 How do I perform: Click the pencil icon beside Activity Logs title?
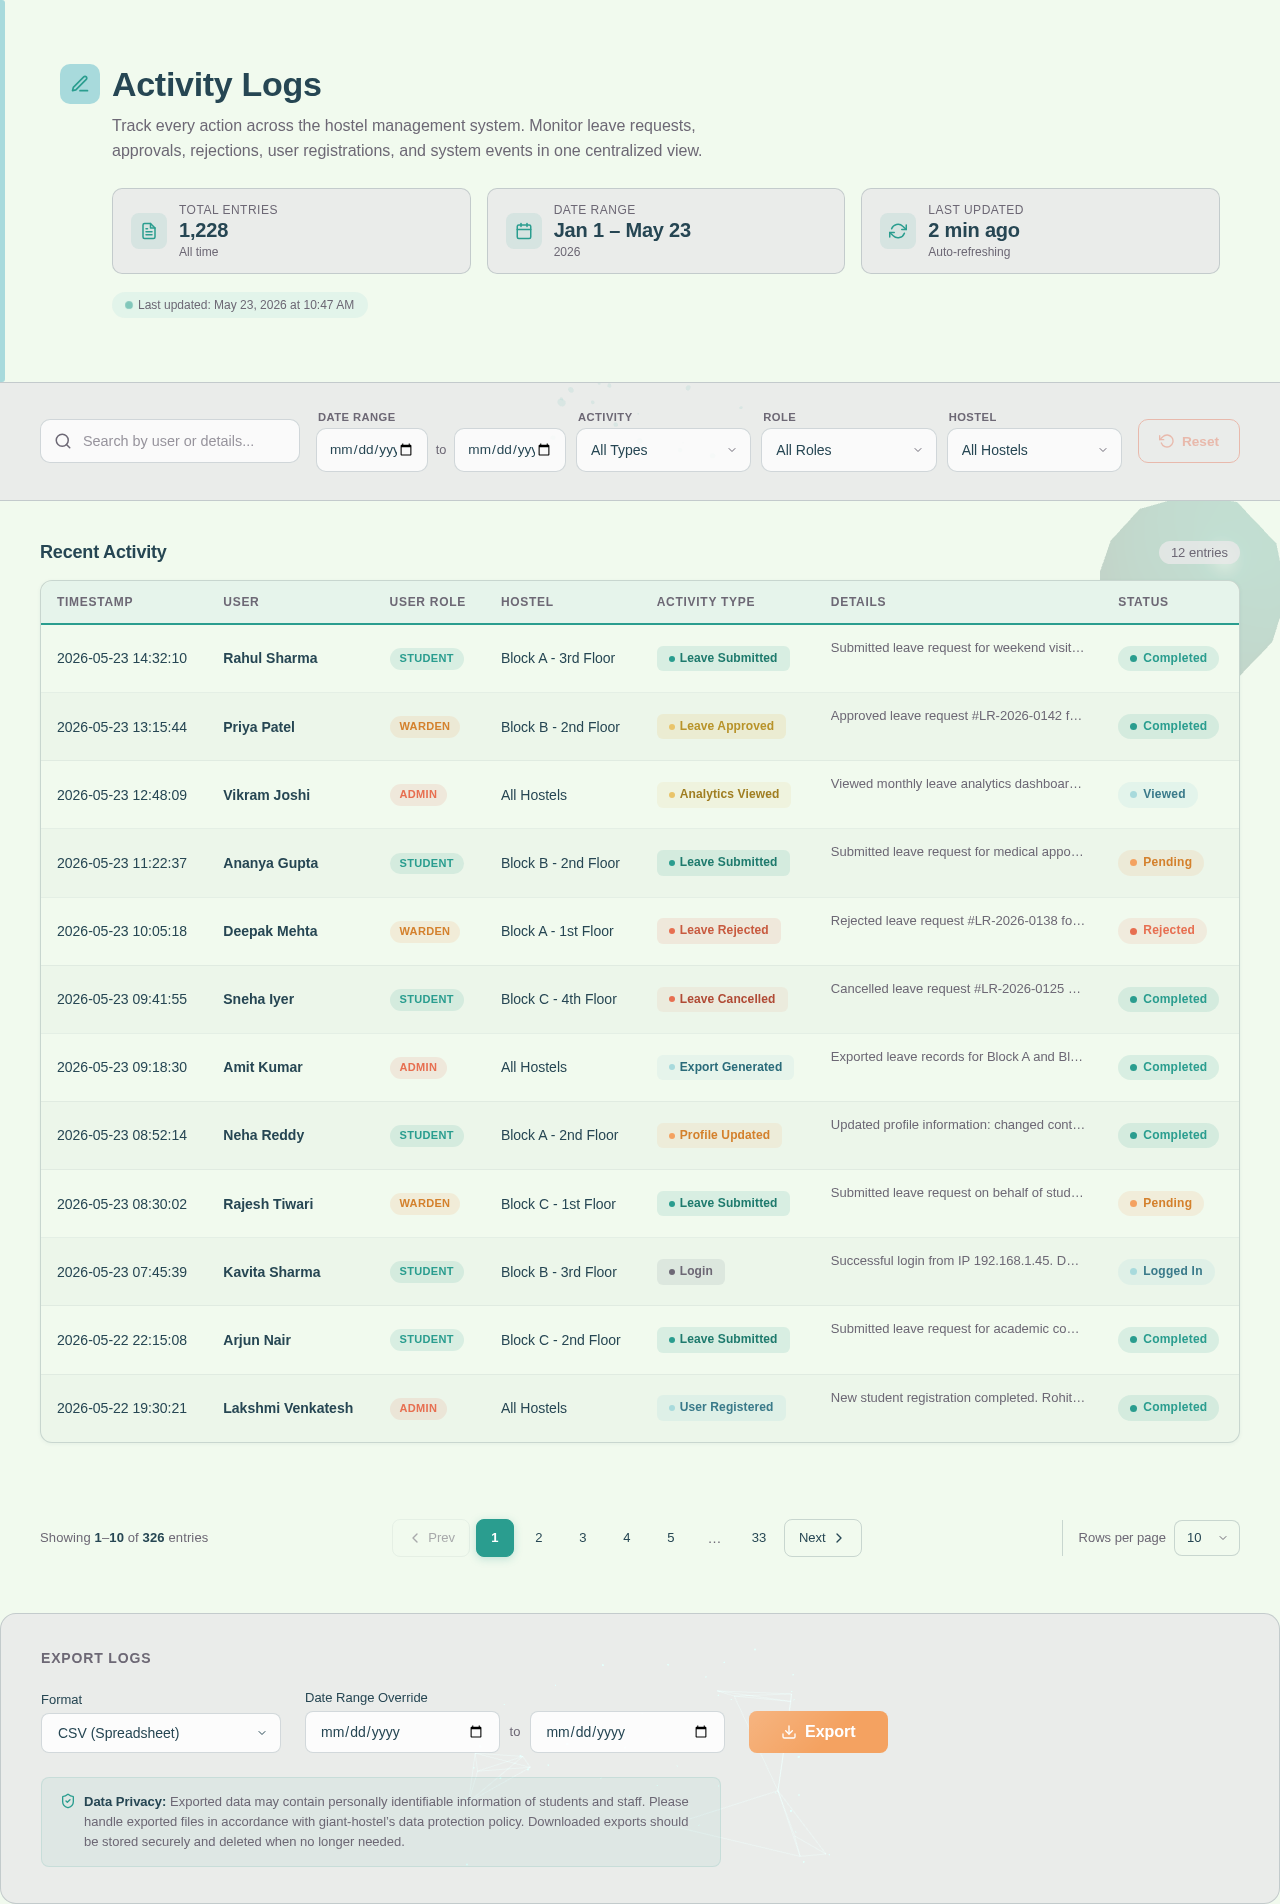80,84
